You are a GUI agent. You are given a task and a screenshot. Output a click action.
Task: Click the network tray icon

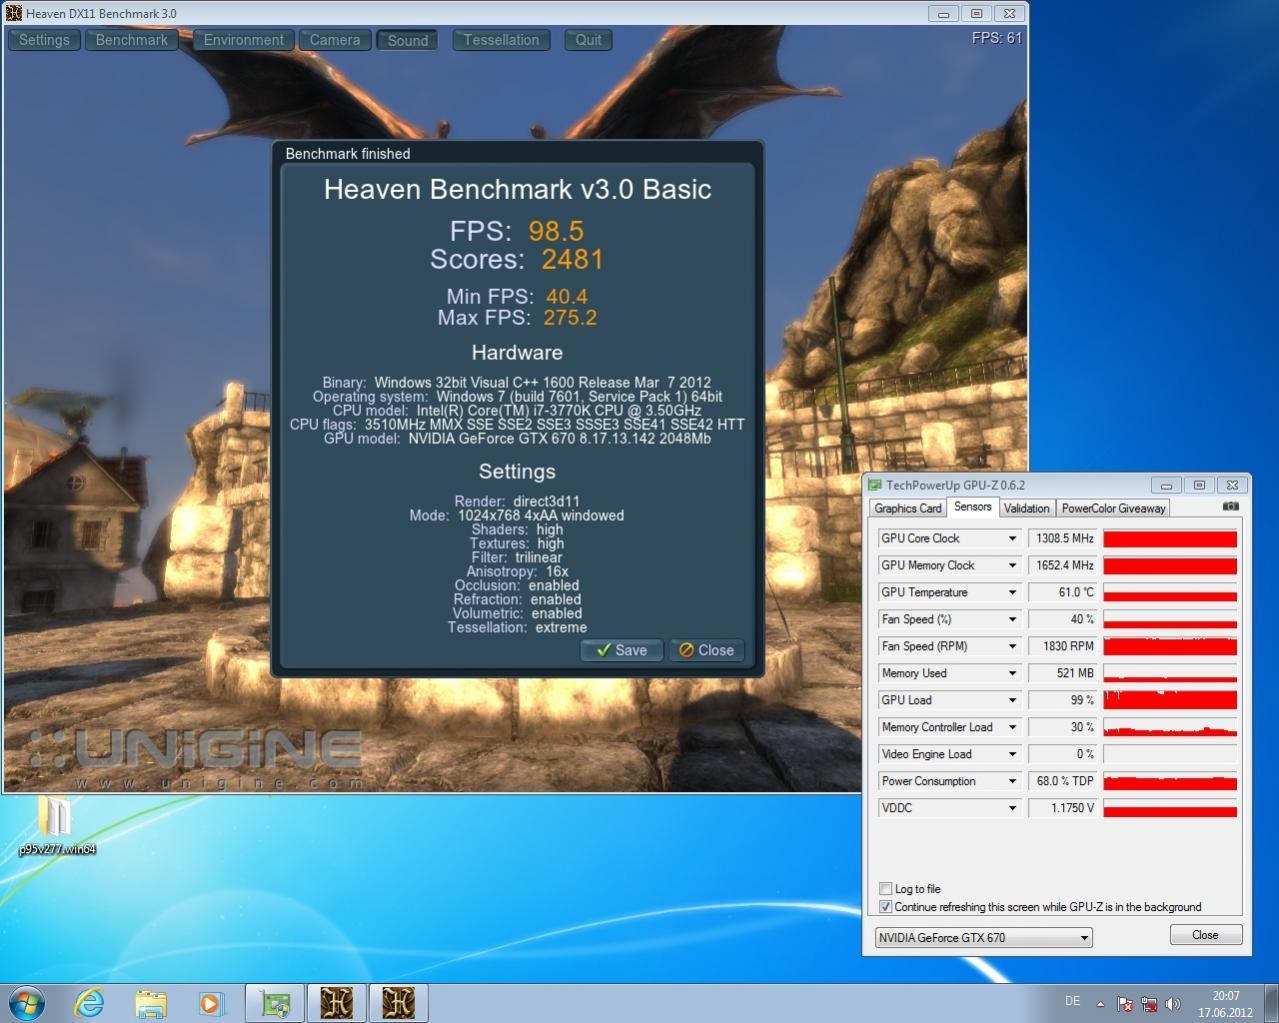coord(1149,1004)
